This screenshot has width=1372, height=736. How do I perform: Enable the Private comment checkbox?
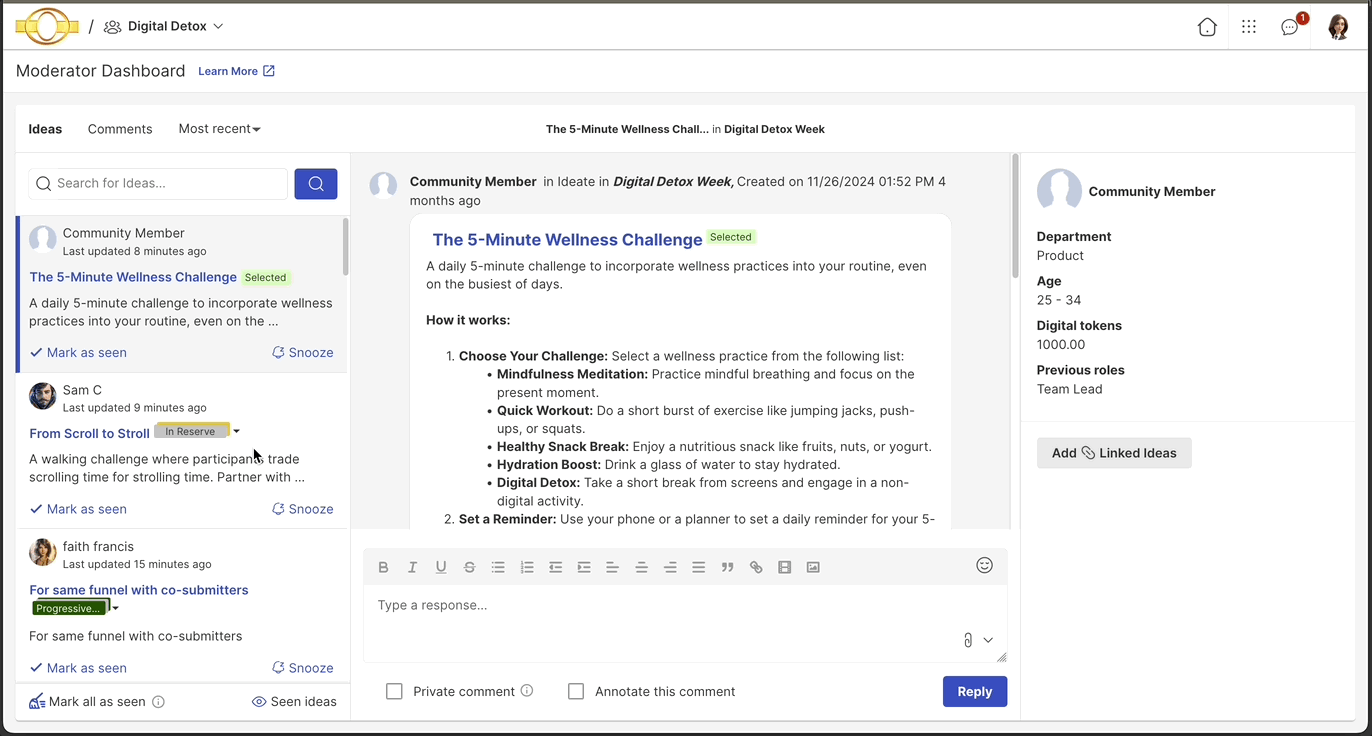click(x=395, y=691)
